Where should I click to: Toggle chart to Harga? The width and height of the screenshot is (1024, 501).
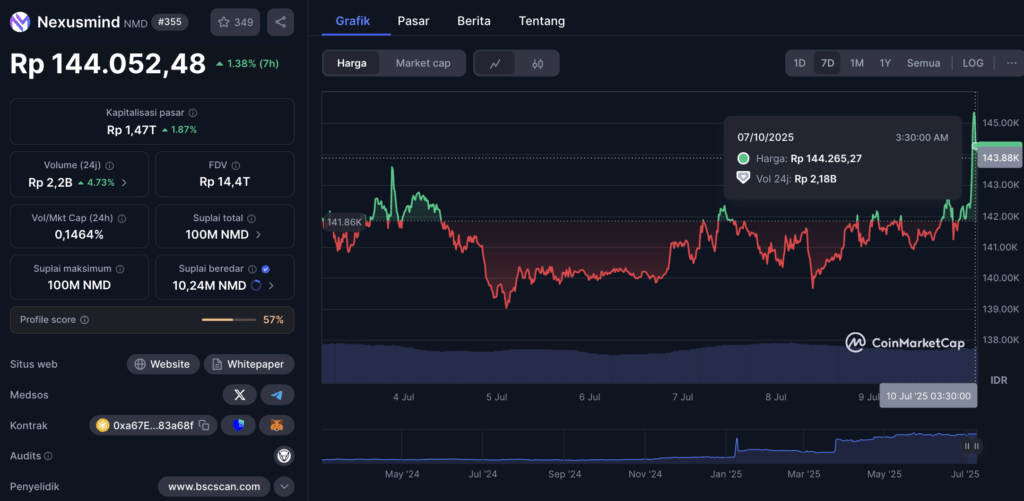point(351,63)
